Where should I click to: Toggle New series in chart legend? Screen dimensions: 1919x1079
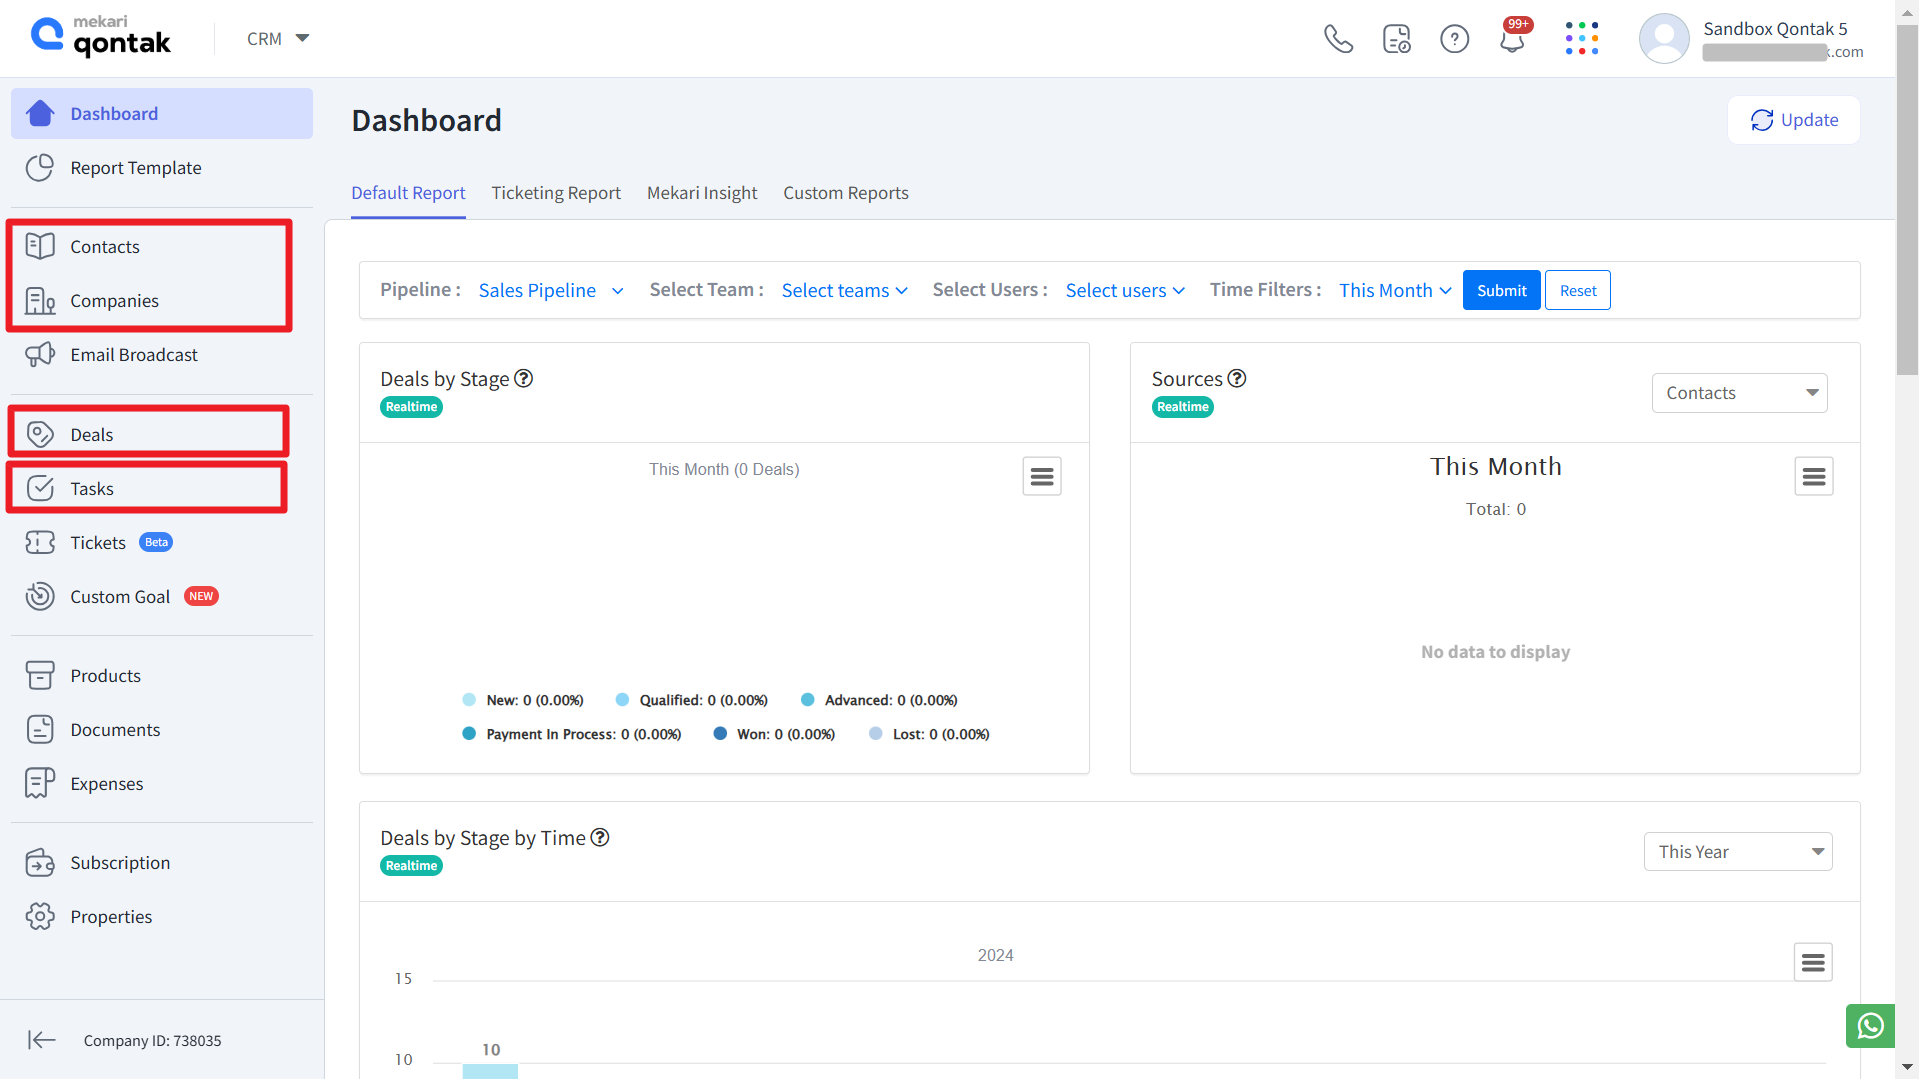523,700
